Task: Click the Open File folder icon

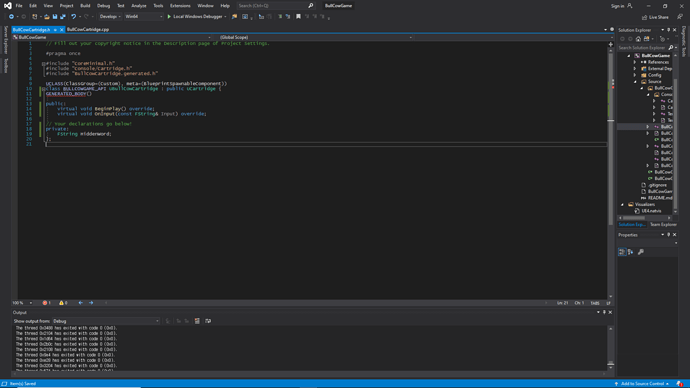Action: pos(47,17)
